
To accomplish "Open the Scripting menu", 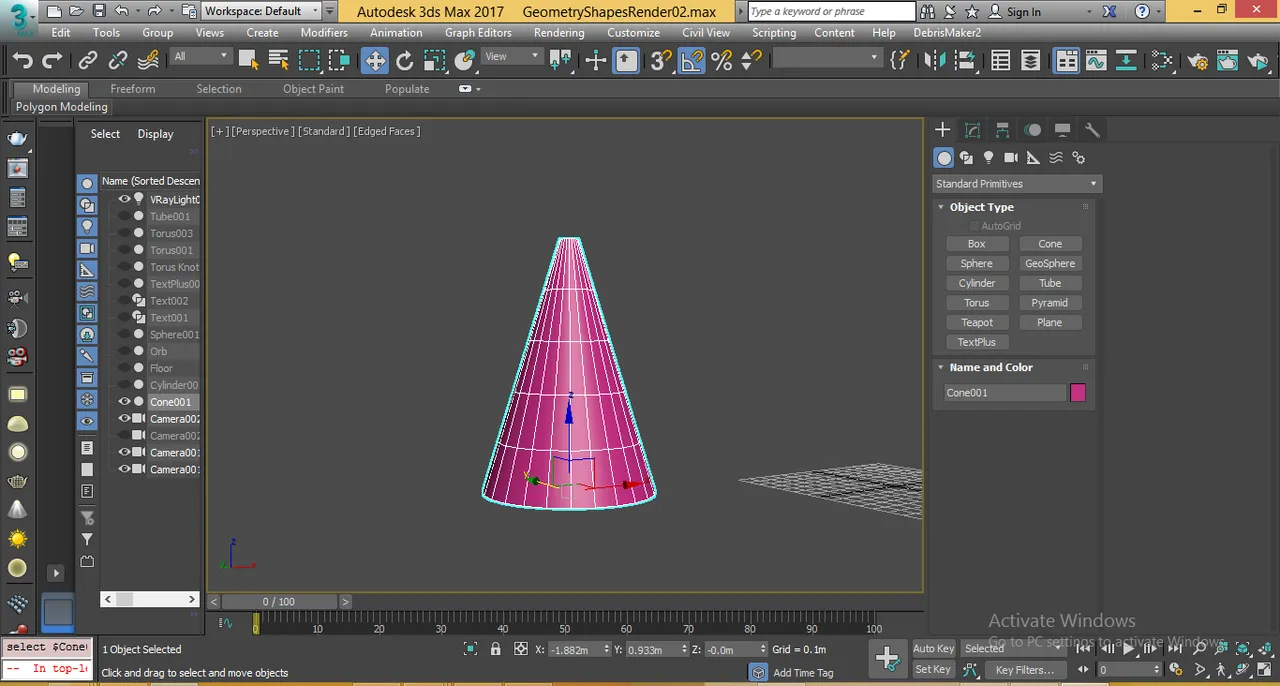I will click(x=774, y=32).
